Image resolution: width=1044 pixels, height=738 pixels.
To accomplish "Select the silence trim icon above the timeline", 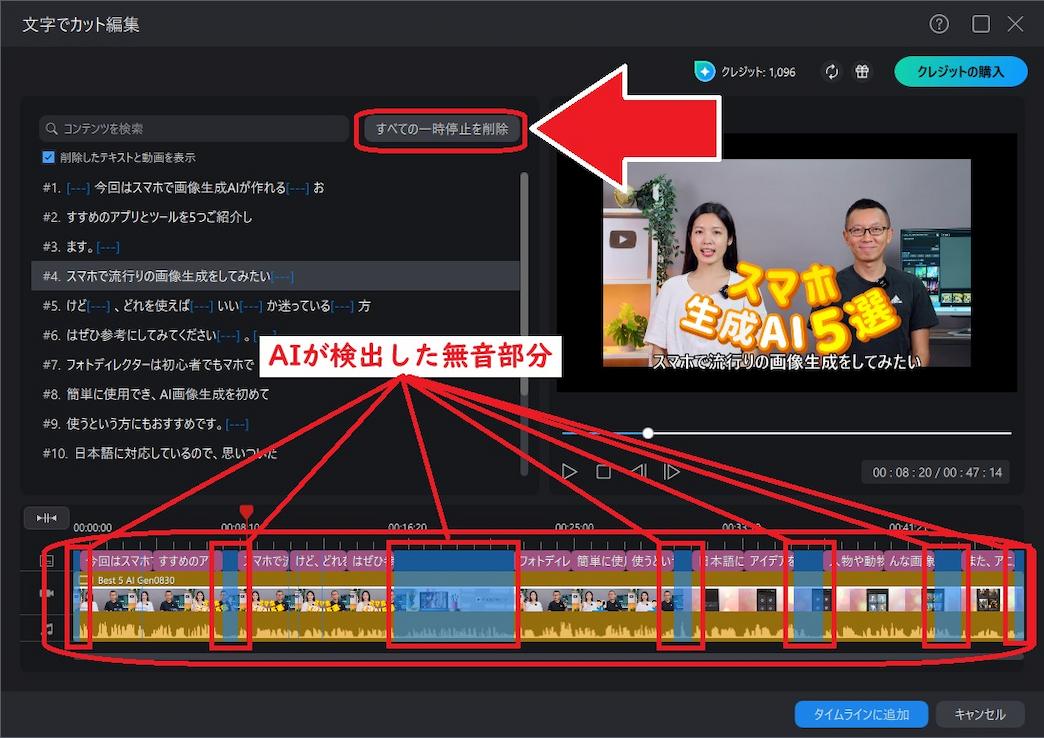I will (x=45, y=517).
